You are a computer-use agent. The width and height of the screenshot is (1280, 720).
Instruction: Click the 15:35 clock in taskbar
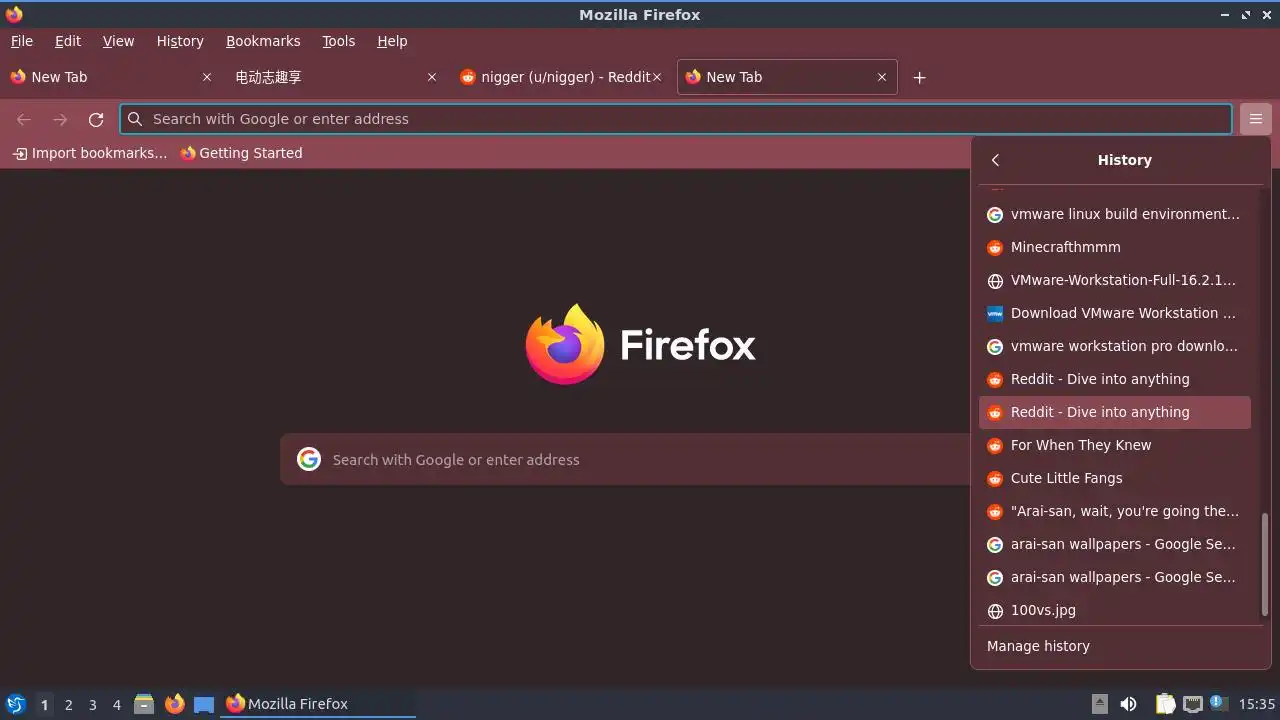(x=1257, y=704)
